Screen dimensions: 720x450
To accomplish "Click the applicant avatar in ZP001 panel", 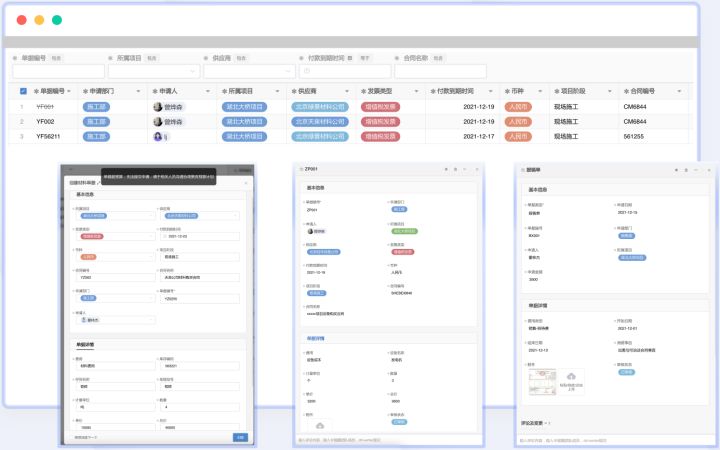I will pos(309,231).
